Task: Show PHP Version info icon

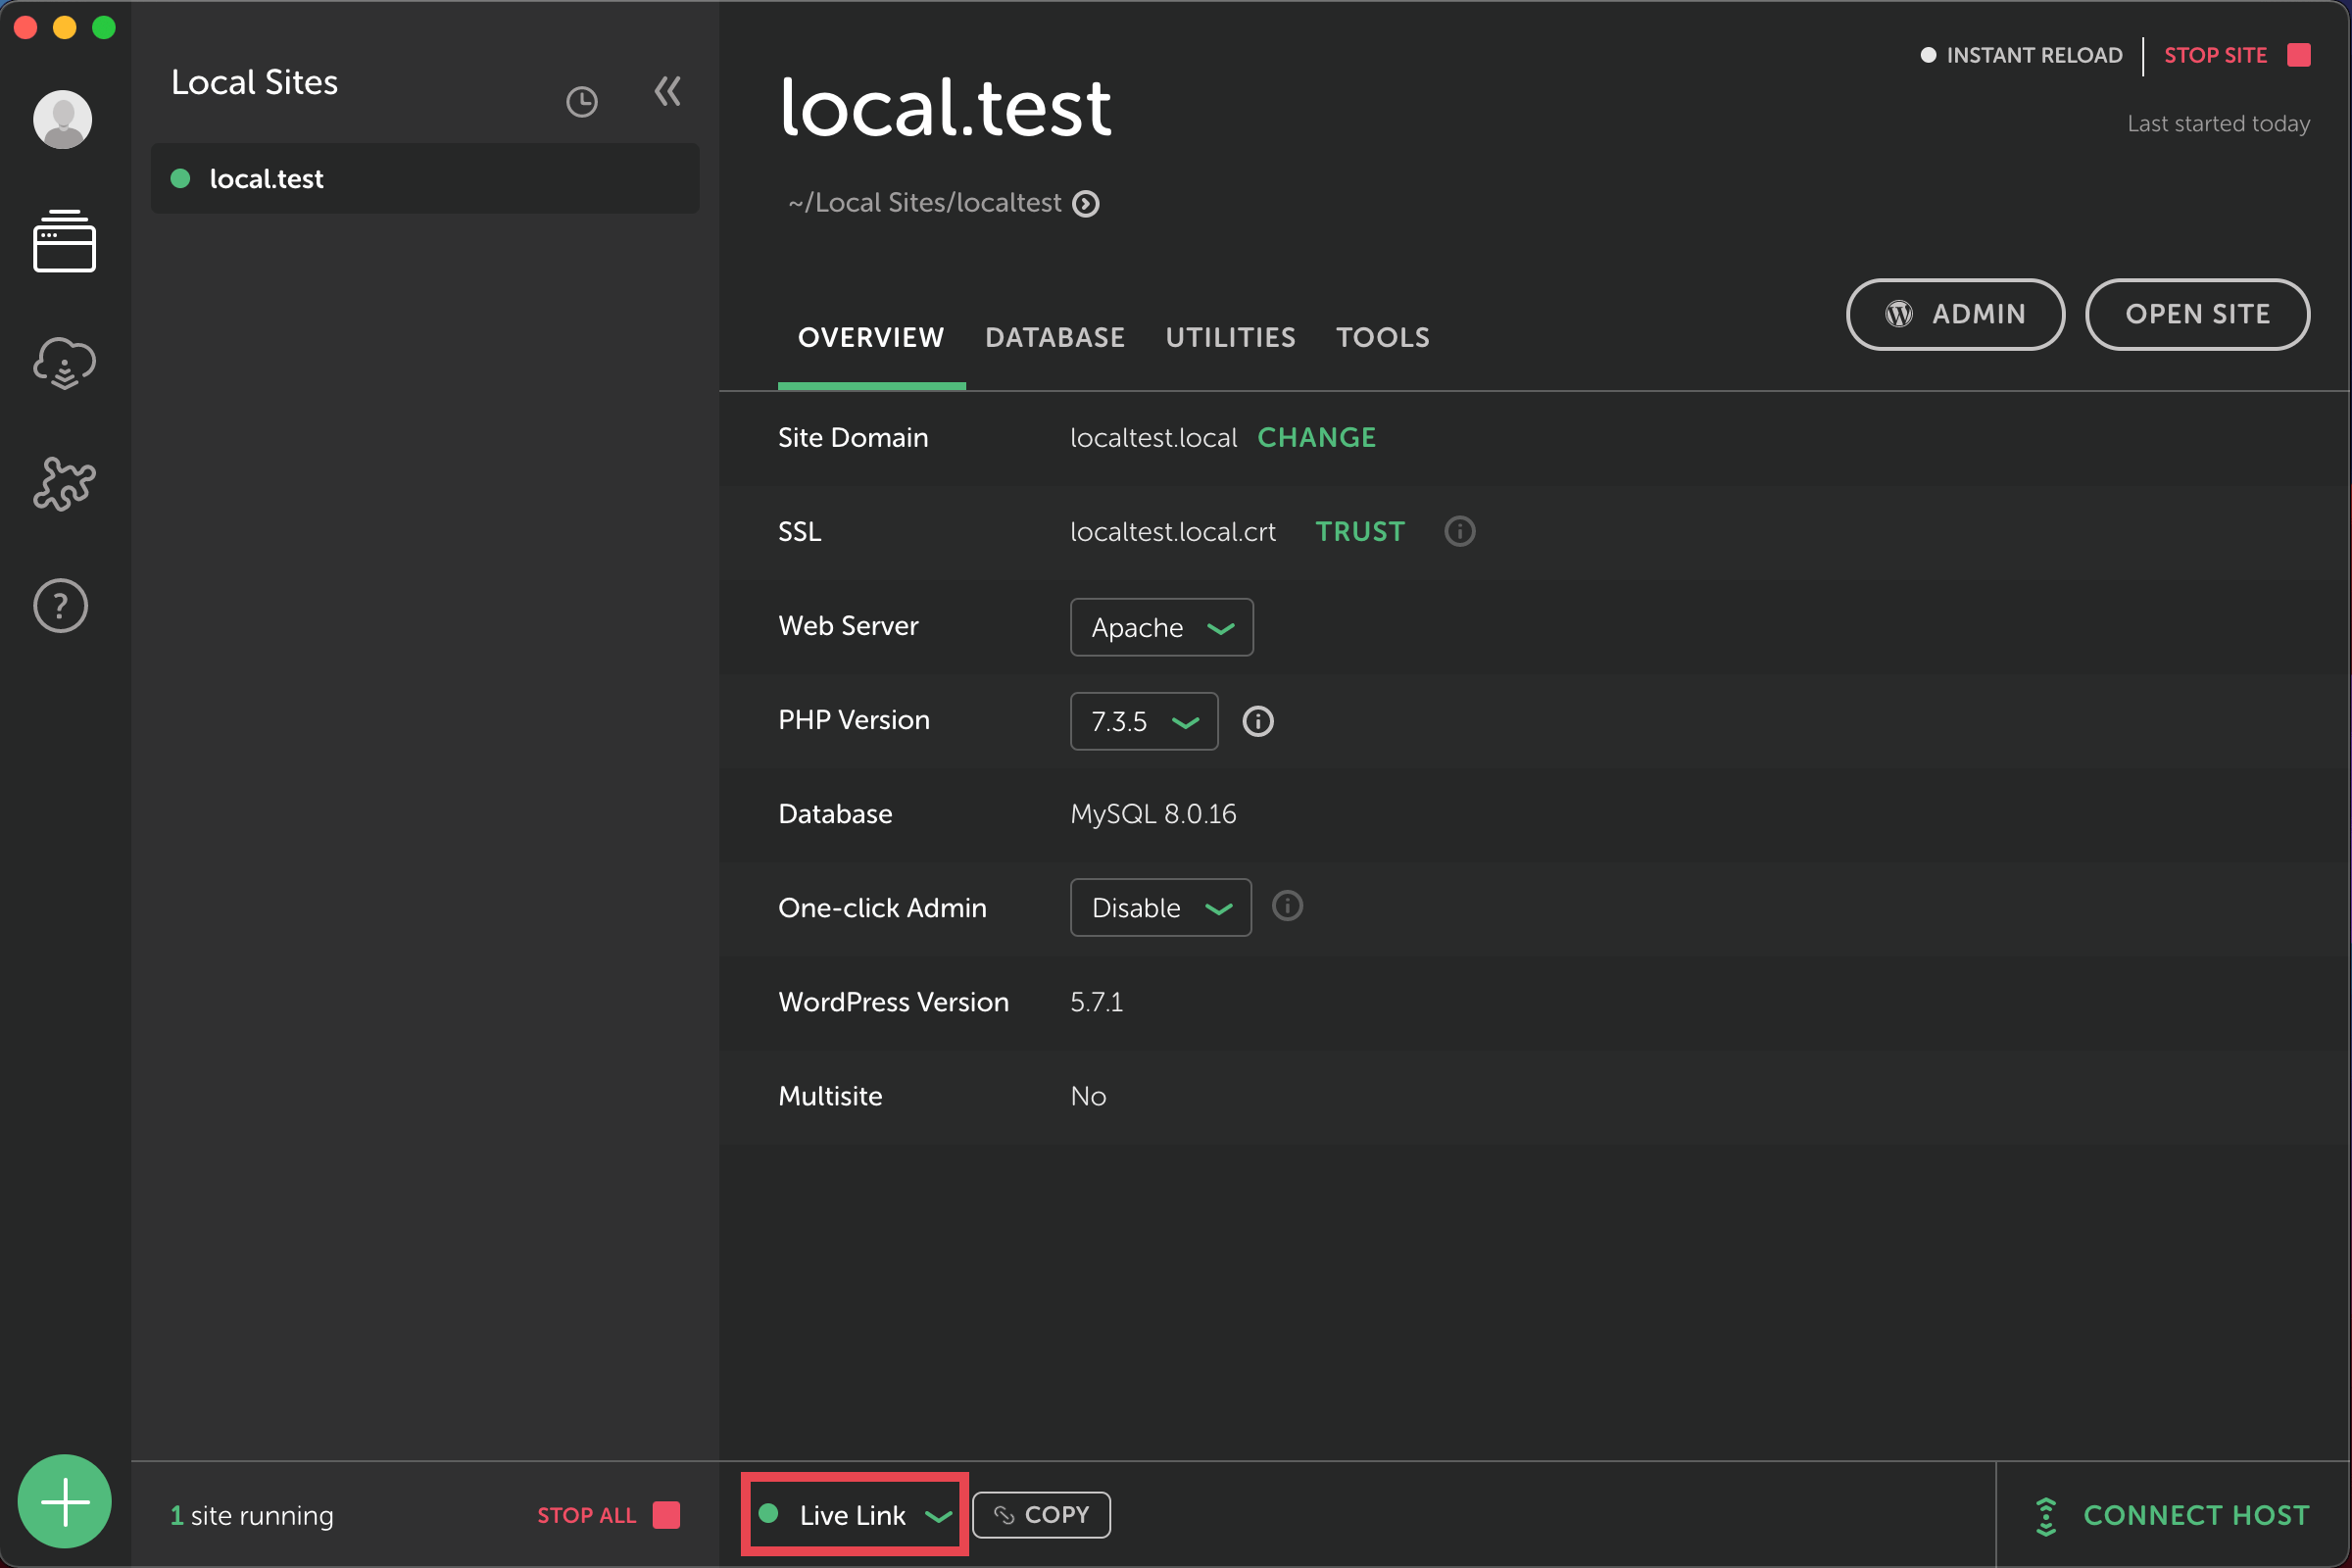Action: [x=1258, y=721]
